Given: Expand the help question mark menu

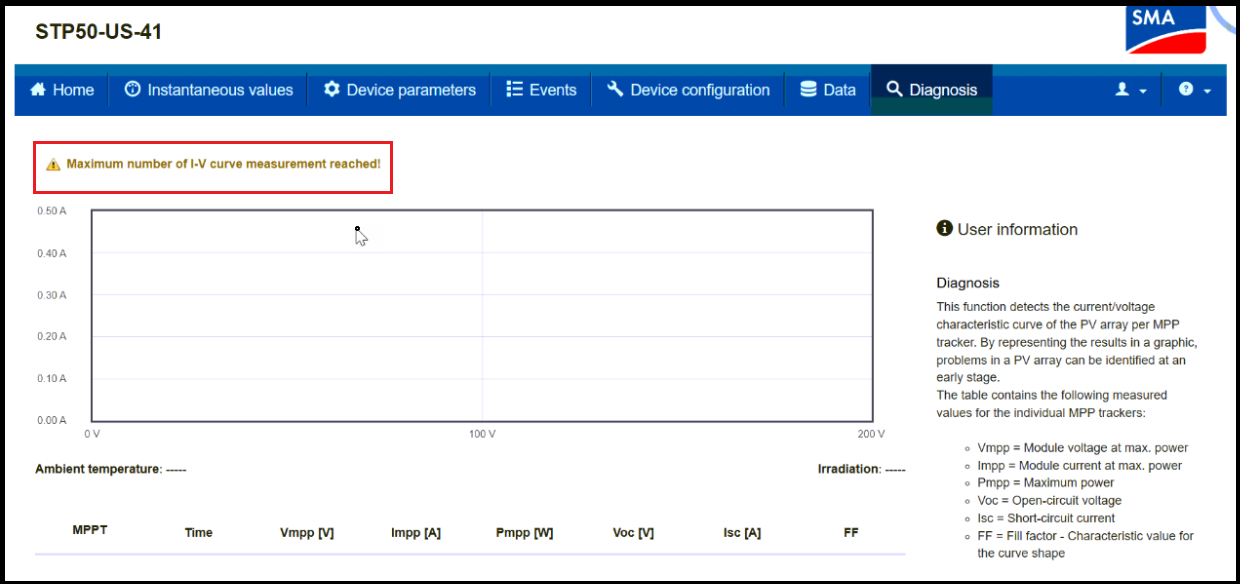Looking at the screenshot, I should click(x=1194, y=90).
